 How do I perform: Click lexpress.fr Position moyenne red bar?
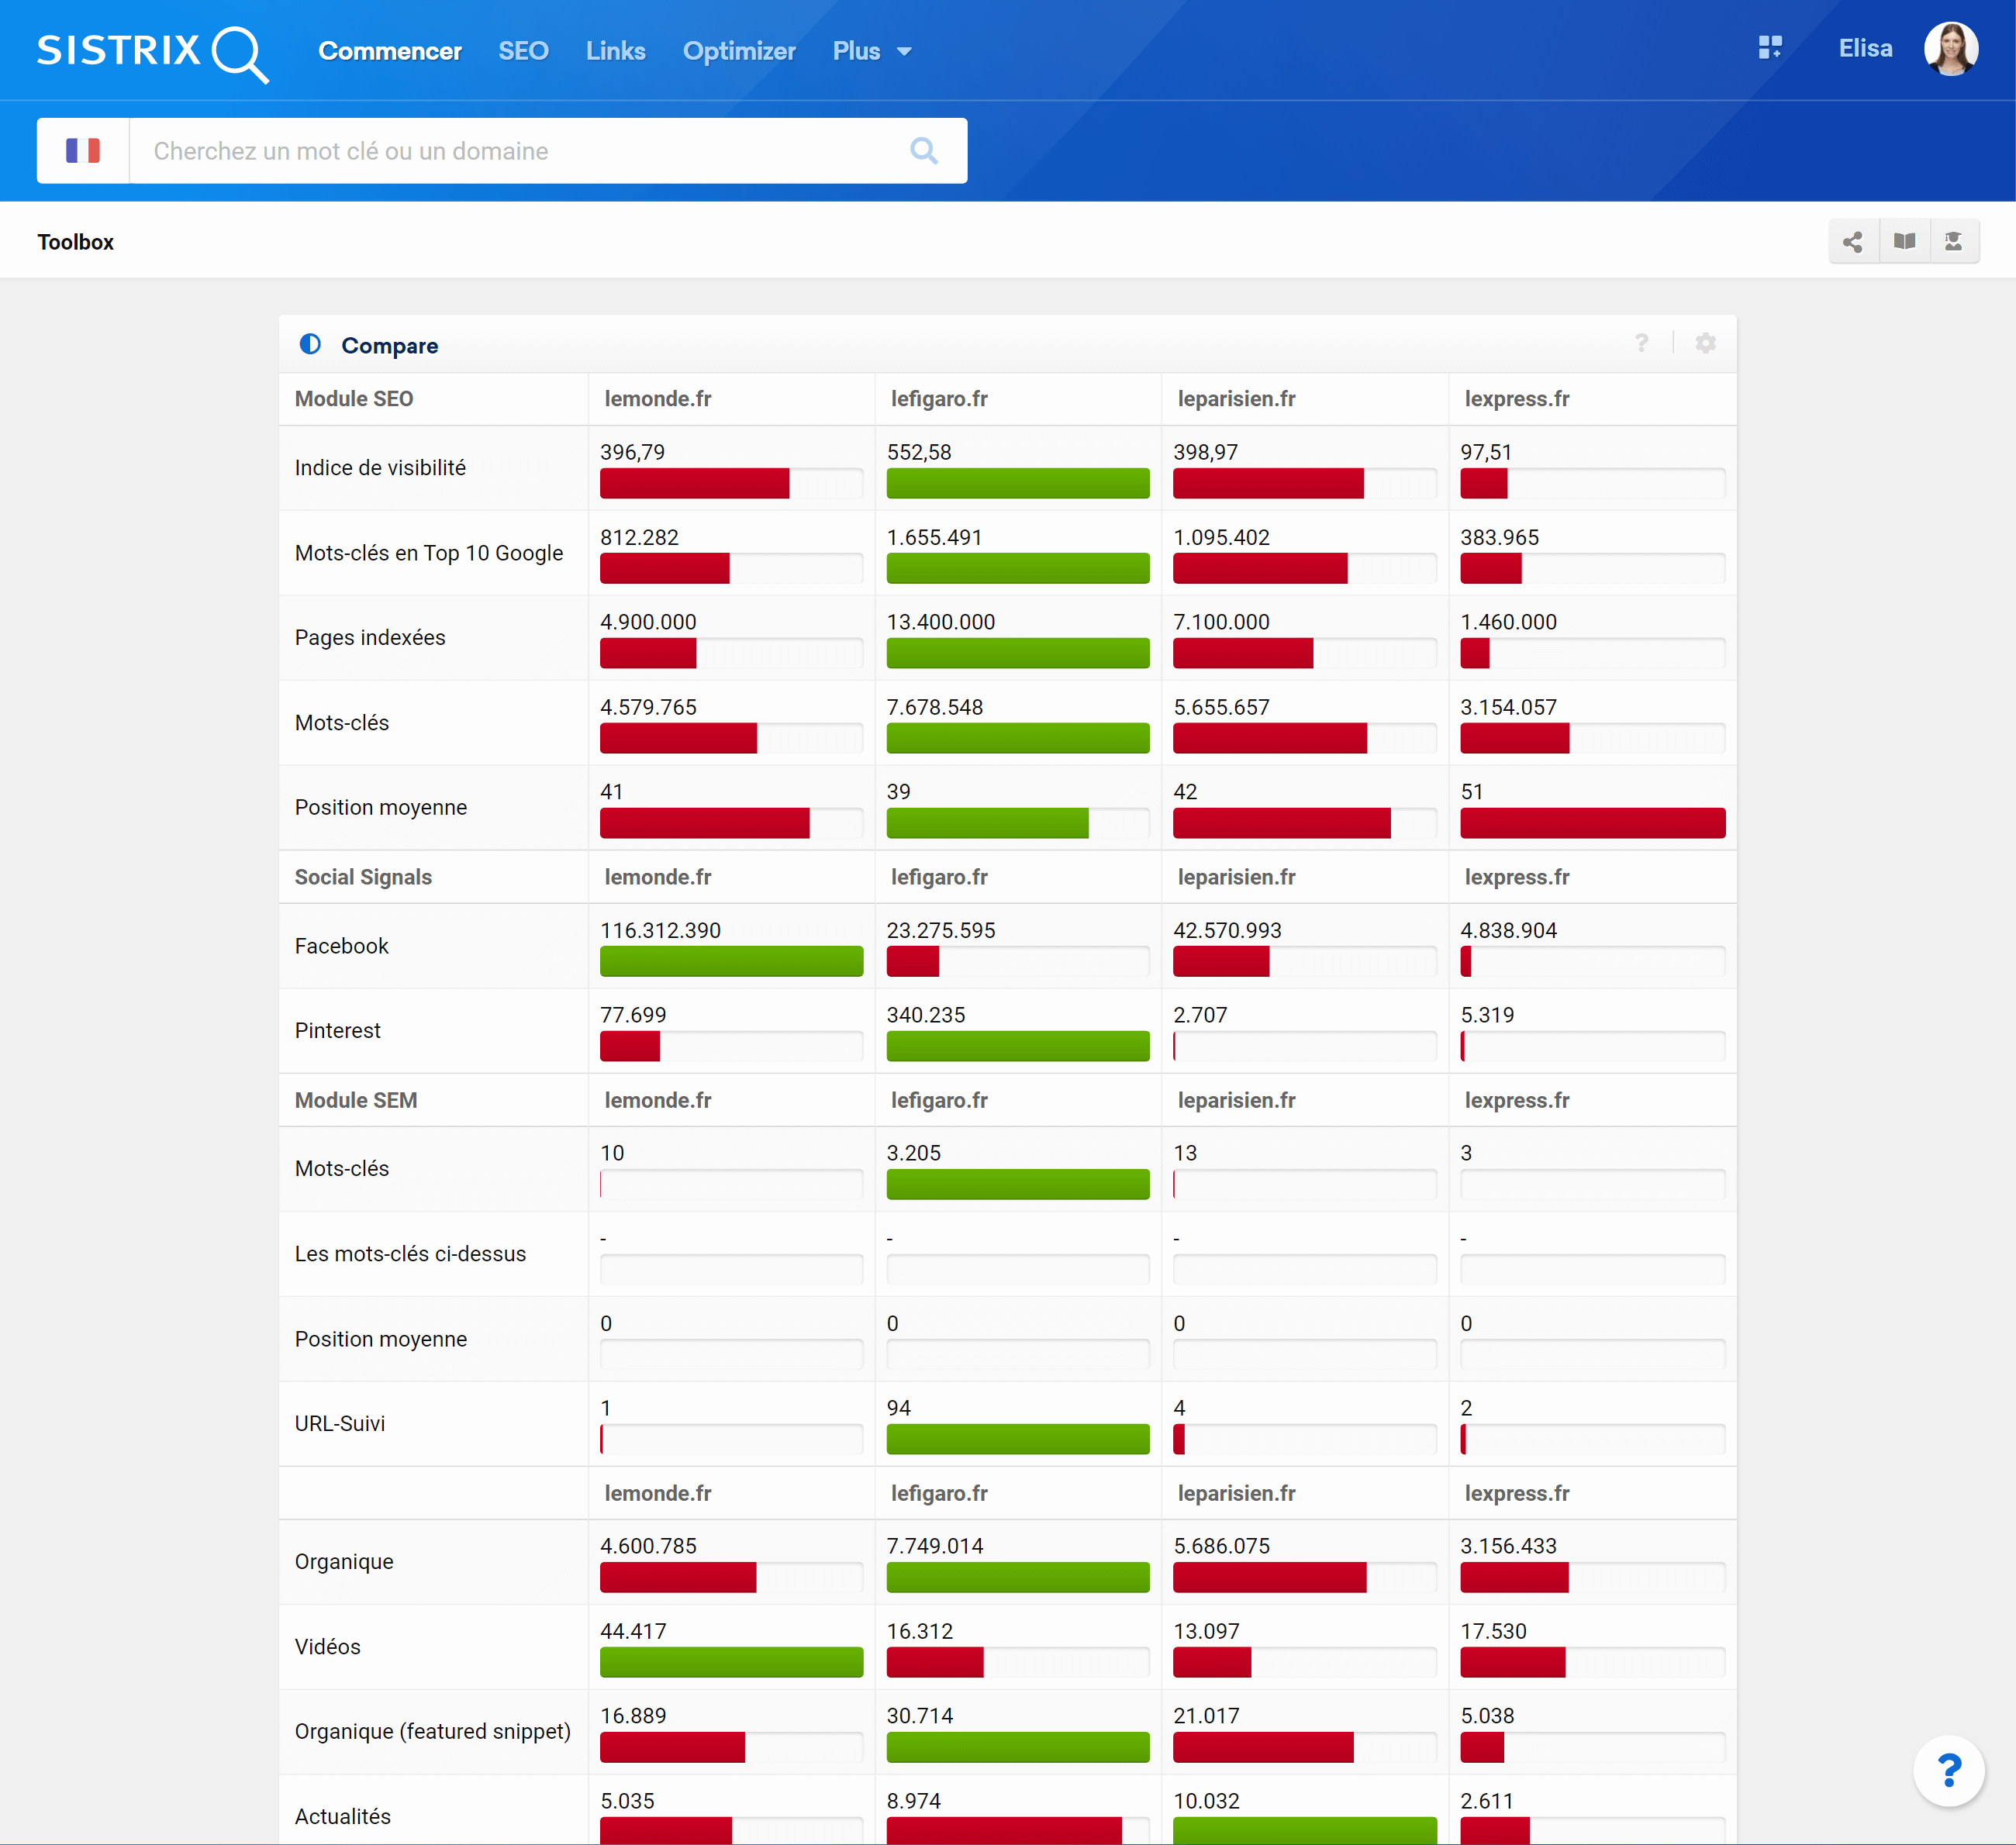(1592, 823)
